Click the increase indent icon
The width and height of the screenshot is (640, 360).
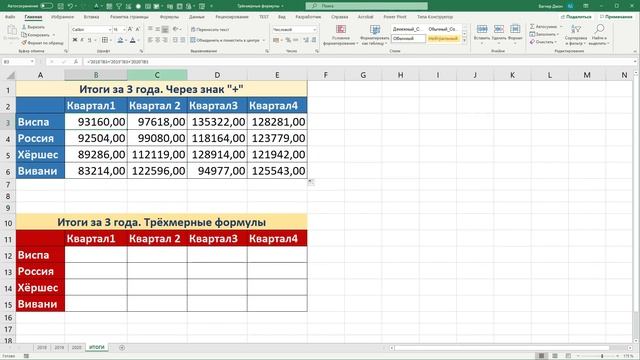(182, 40)
